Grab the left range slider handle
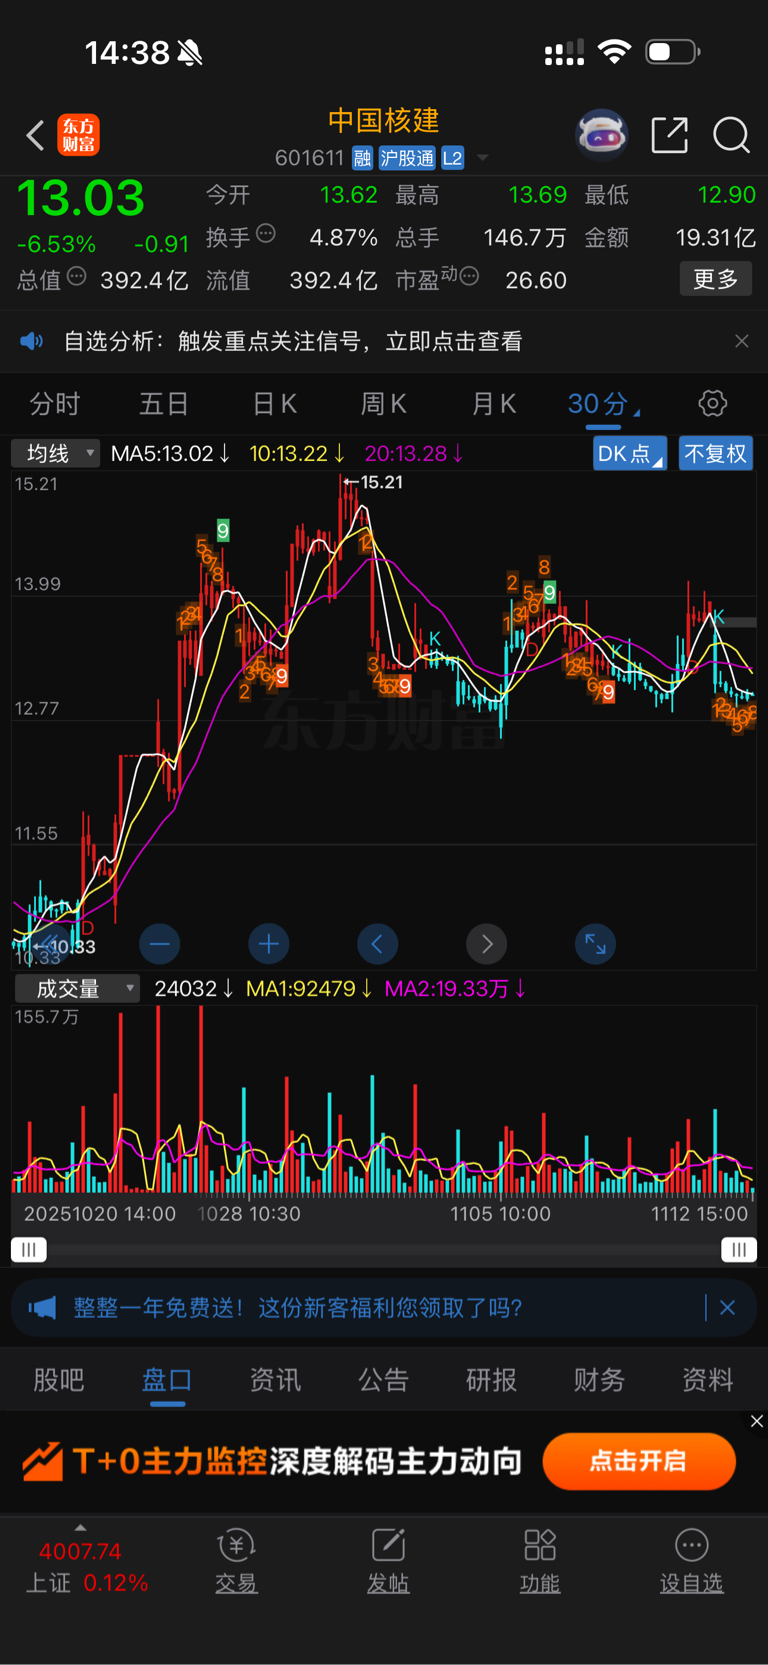 [29, 1250]
